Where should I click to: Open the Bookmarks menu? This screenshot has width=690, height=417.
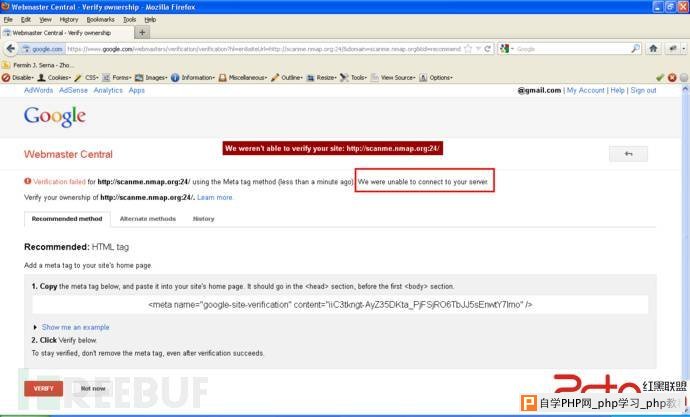coord(100,19)
